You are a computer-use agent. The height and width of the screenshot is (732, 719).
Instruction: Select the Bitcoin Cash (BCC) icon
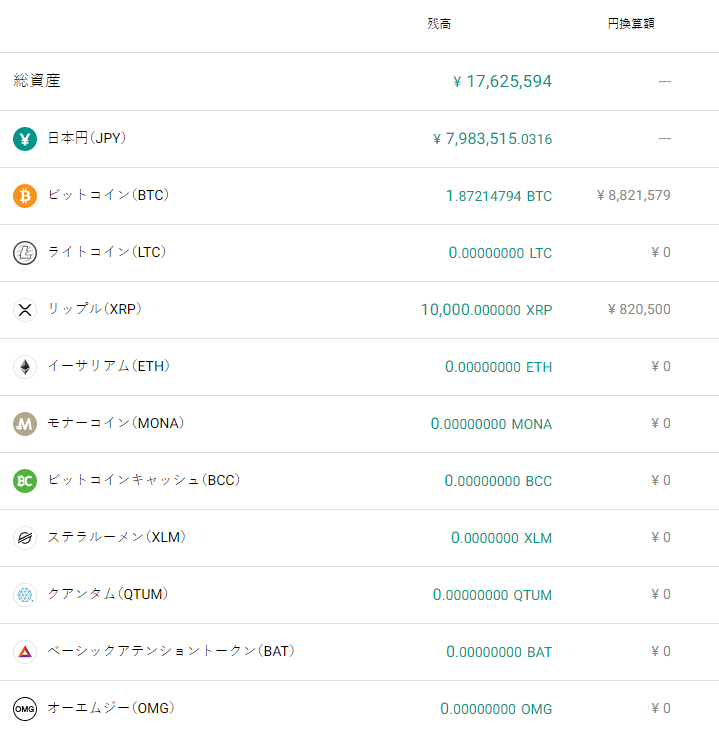[x=25, y=481]
